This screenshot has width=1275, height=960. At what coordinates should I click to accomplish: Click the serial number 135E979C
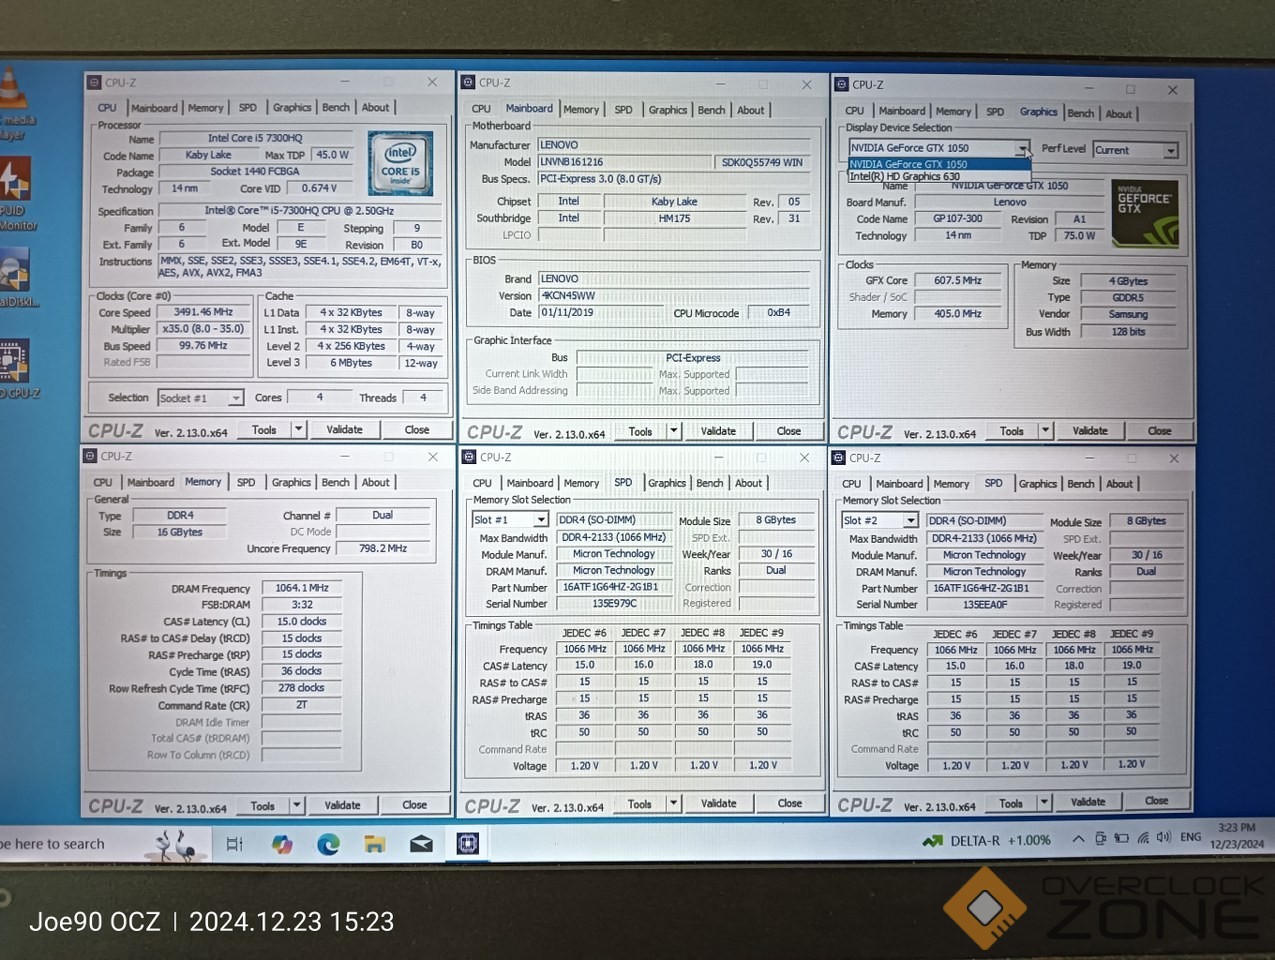point(615,604)
